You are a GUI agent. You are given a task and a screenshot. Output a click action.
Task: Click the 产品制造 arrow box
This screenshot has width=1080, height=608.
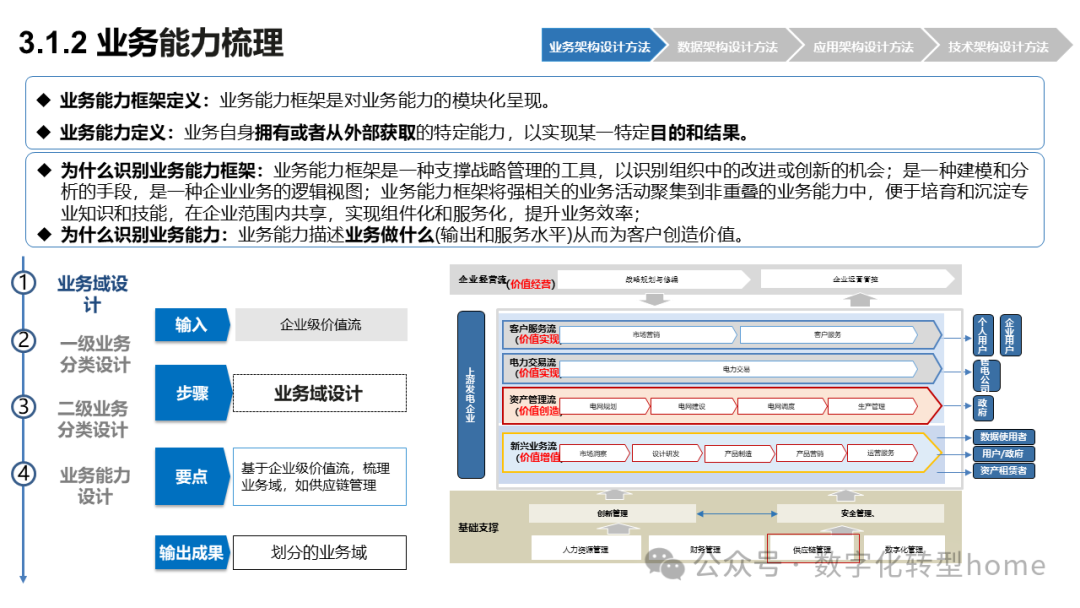pos(739,453)
